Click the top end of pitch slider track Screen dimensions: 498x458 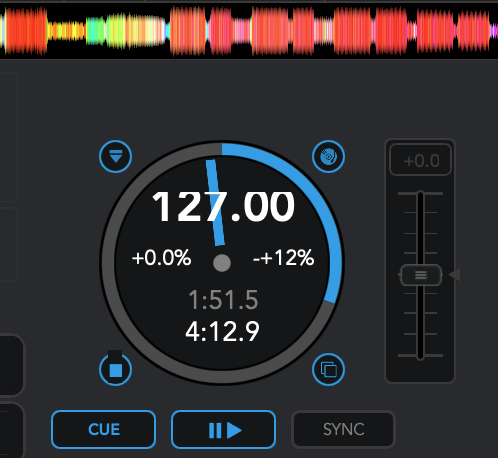pyautogui.click(x=421, y=194)
